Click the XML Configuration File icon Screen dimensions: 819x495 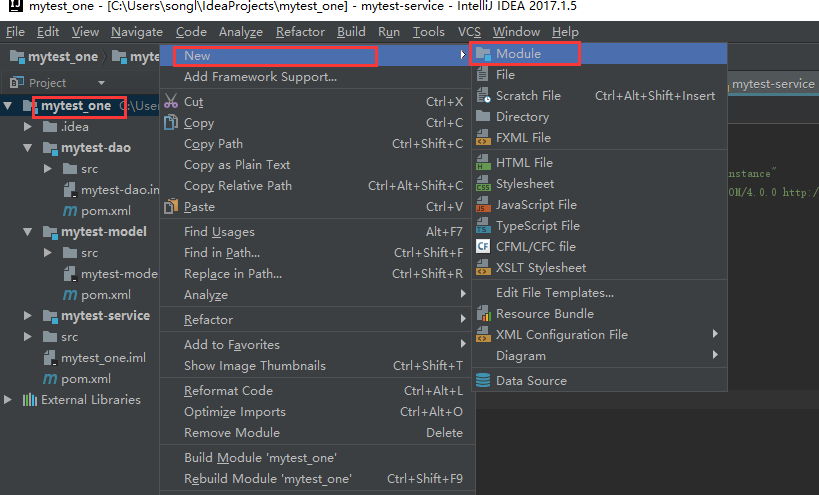click(483, 335)
